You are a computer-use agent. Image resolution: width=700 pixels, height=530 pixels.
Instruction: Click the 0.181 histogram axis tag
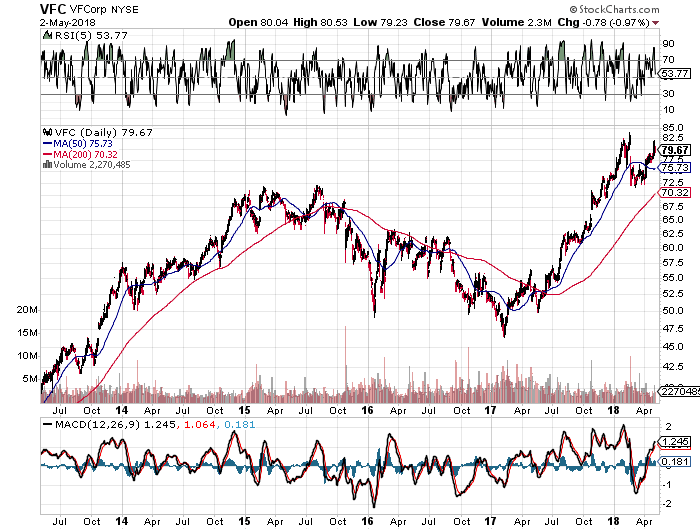pos(675,462)
